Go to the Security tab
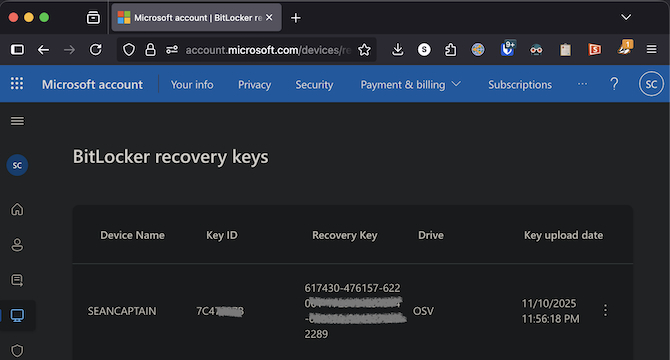Screen dimensions: 670x360 314,85
